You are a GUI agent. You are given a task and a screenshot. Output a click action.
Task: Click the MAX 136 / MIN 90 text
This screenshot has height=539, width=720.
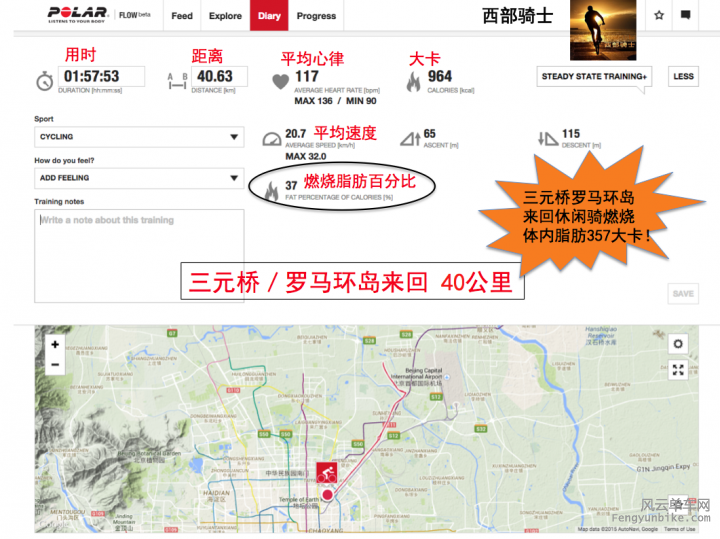click(x=335, y=101)
